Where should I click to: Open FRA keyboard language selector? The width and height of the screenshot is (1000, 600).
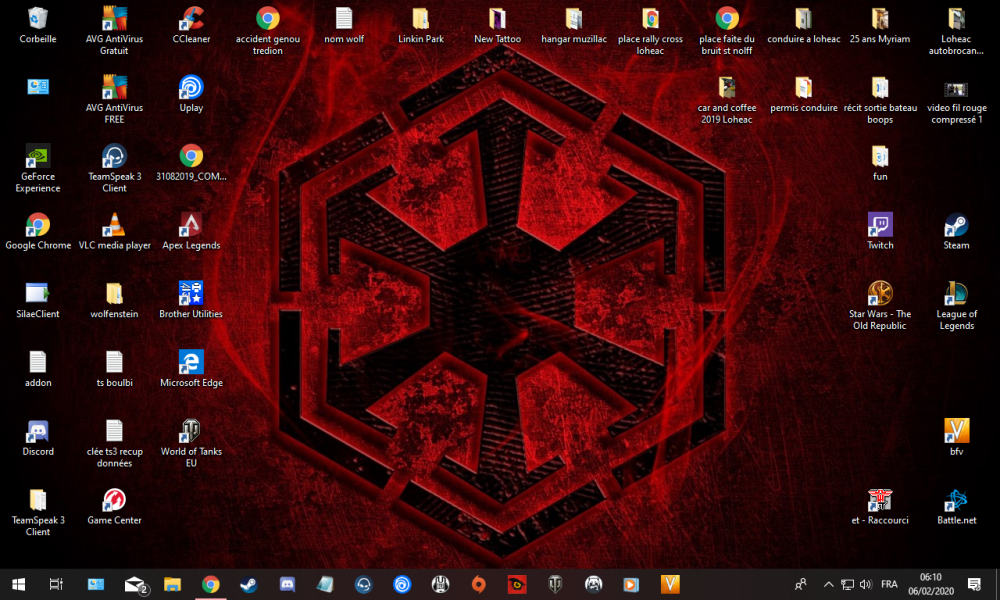click(889, 584)
